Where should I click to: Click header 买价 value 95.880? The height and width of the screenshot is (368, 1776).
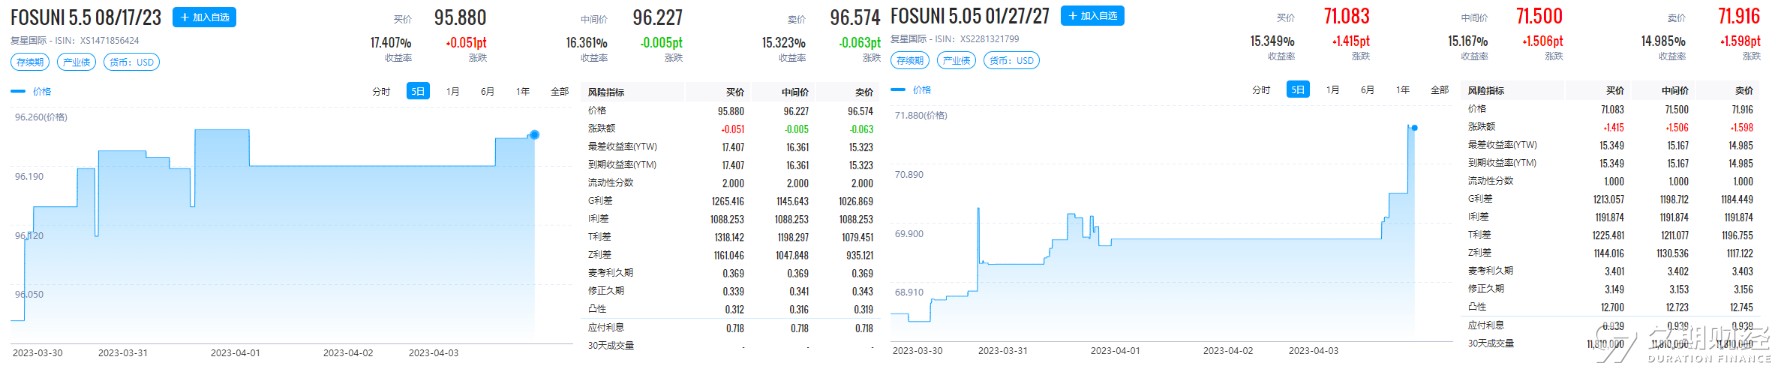(x=460, y=18)
